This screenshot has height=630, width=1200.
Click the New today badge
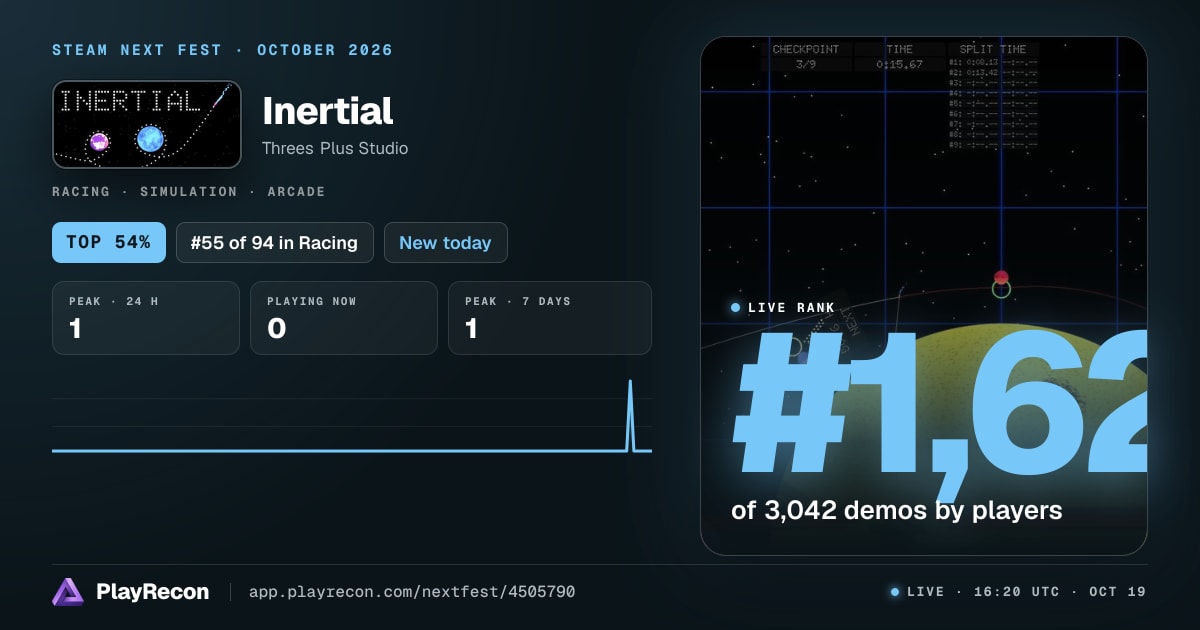coord(445,242)
